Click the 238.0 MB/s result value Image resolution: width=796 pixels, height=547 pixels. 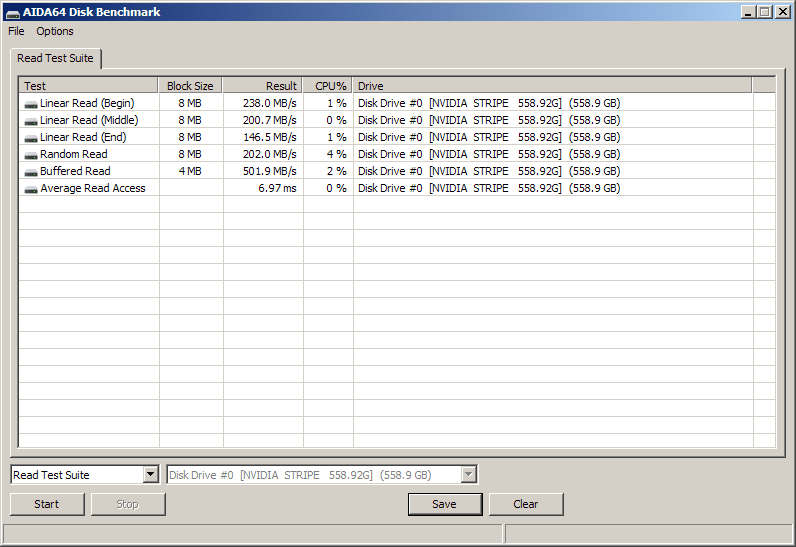tap(270, 103)
